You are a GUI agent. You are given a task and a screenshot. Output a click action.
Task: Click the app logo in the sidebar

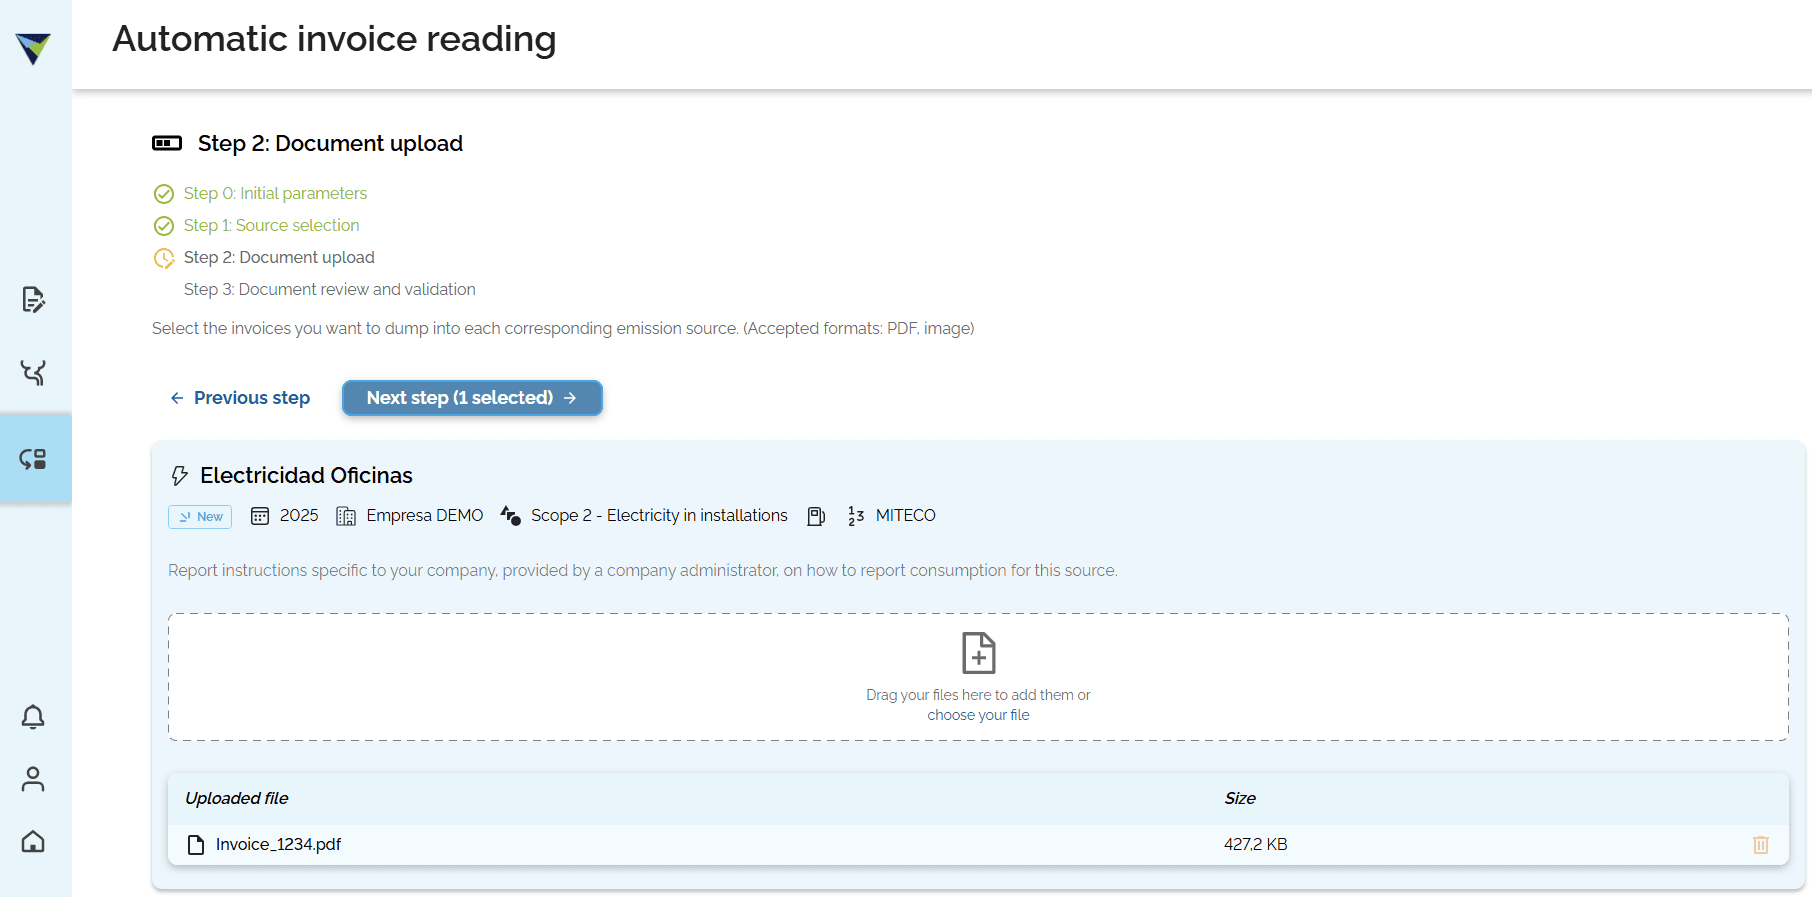point(33,48)
